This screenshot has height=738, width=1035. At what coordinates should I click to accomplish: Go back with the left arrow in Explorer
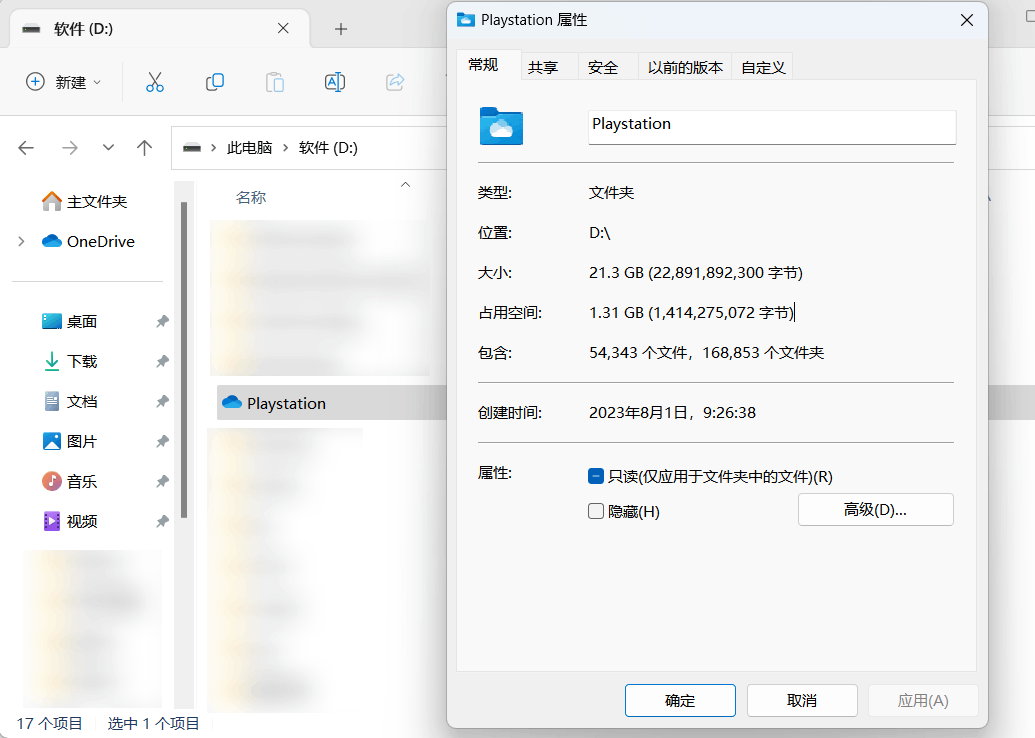(x=26, y=148)
